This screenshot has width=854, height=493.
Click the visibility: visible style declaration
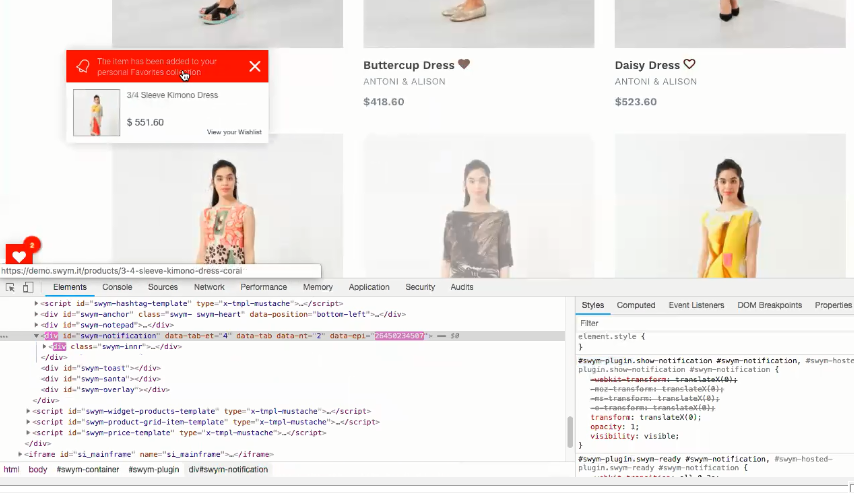(x=635, y=436)
